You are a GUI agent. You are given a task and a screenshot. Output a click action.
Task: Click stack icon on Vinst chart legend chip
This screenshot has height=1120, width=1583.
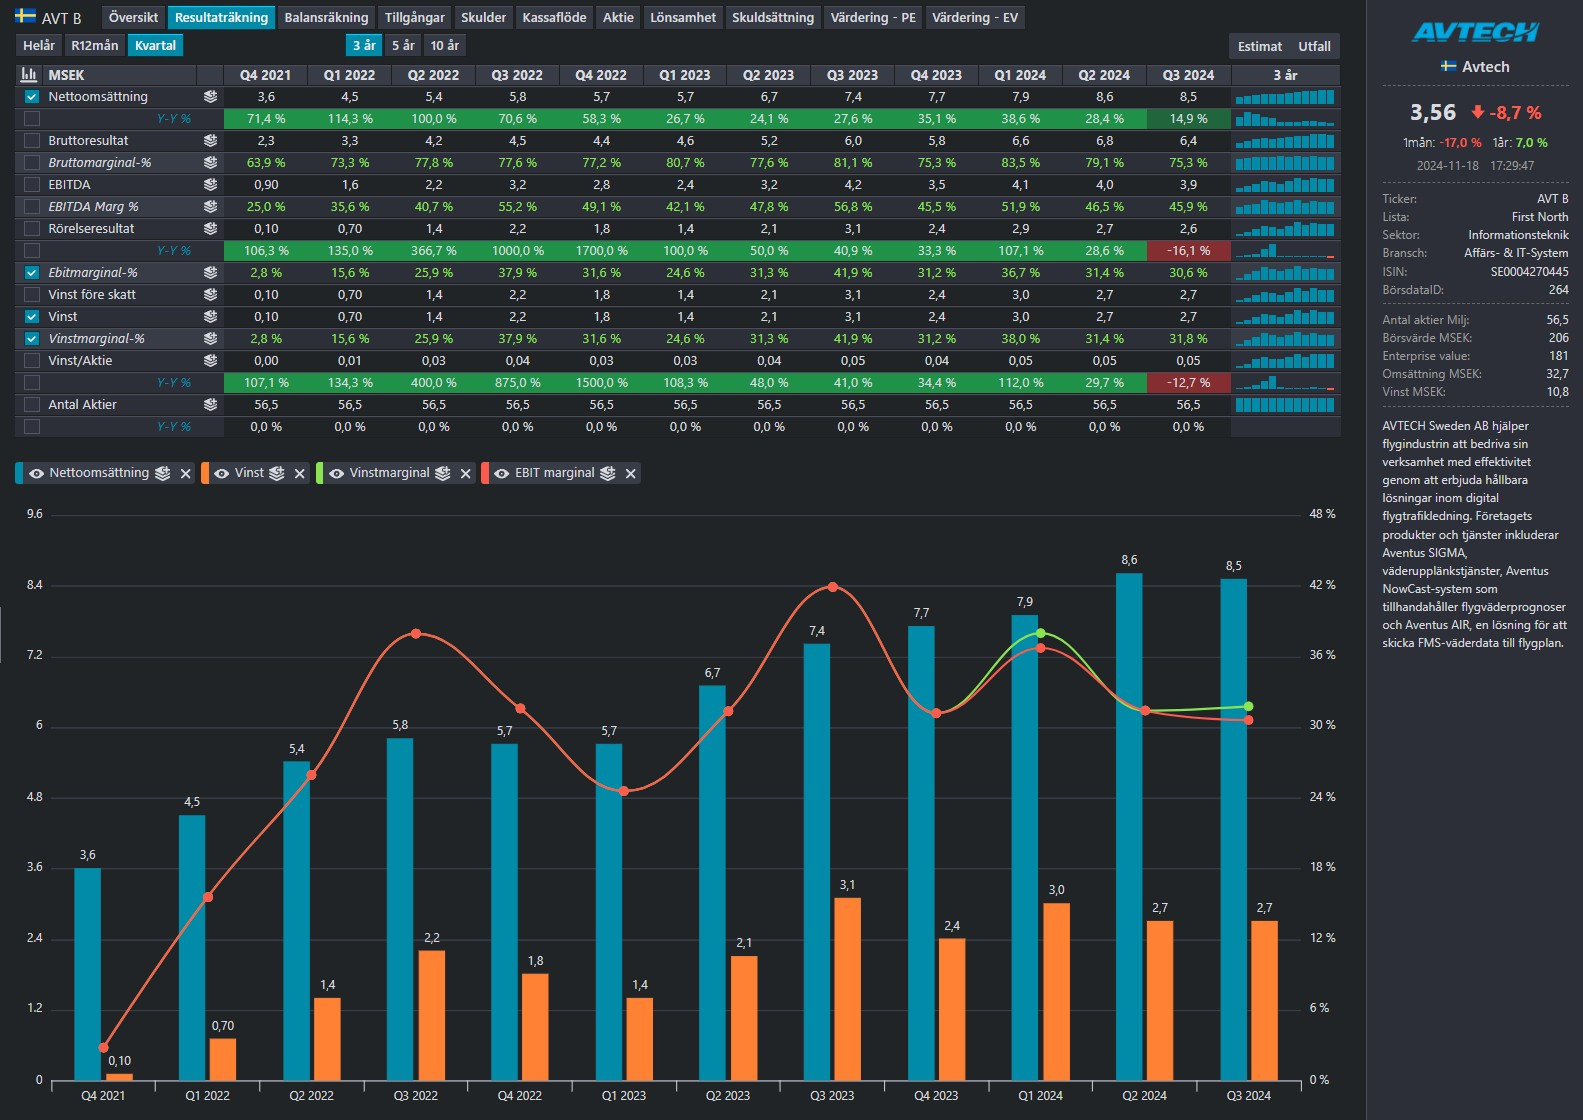click(277, 473)
